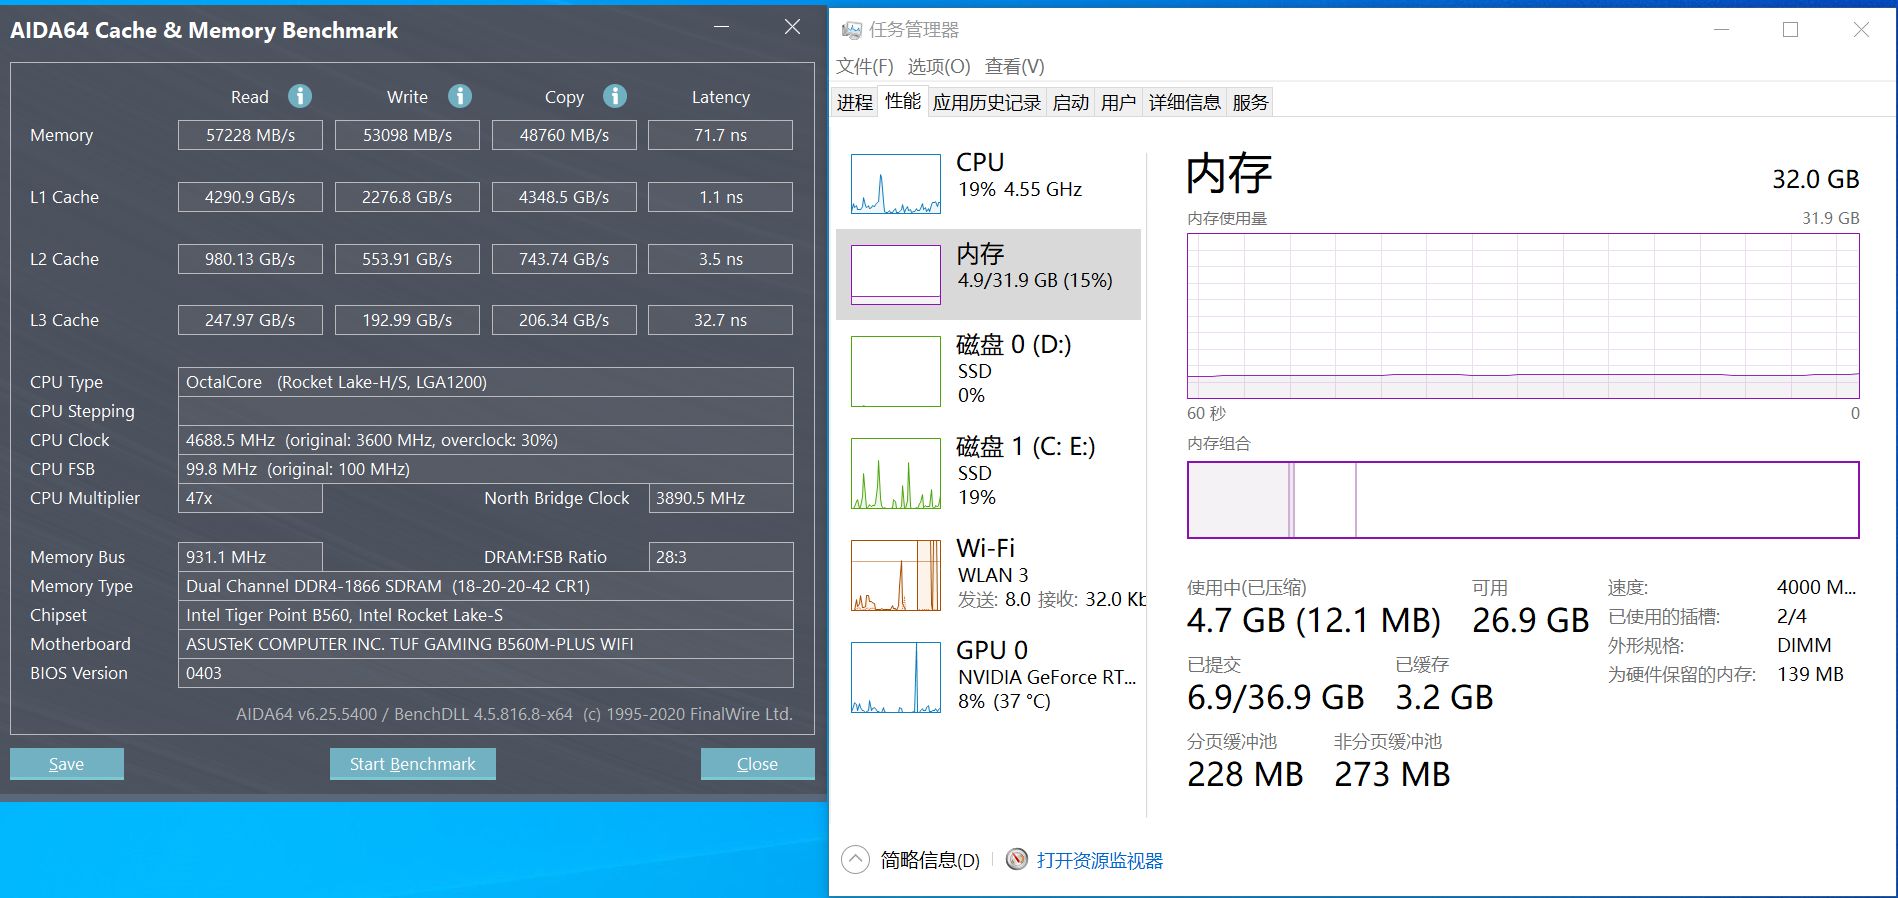Click the Memory Bus 931.1 MHz field
Viewport: 1898px width, 898px height.
coord(250,557)
